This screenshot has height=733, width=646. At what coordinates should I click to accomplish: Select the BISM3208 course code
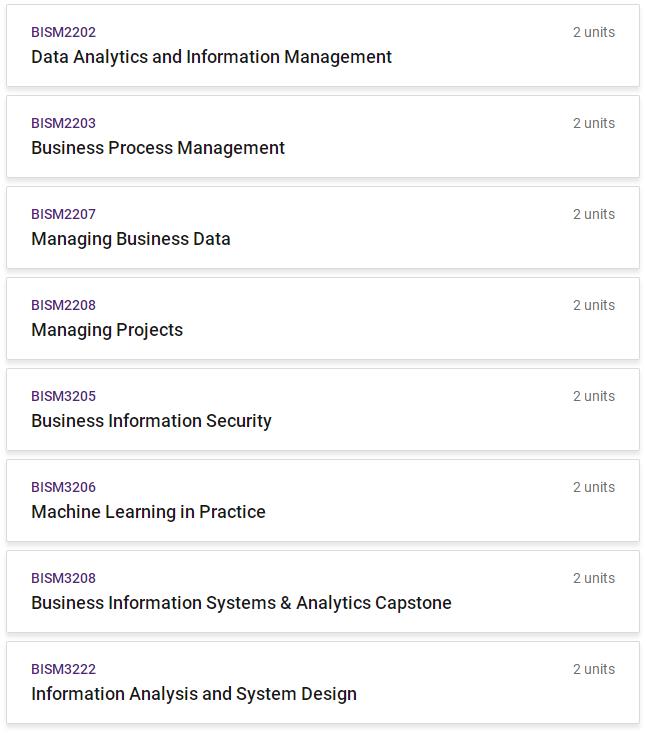[x=63, y=578]
